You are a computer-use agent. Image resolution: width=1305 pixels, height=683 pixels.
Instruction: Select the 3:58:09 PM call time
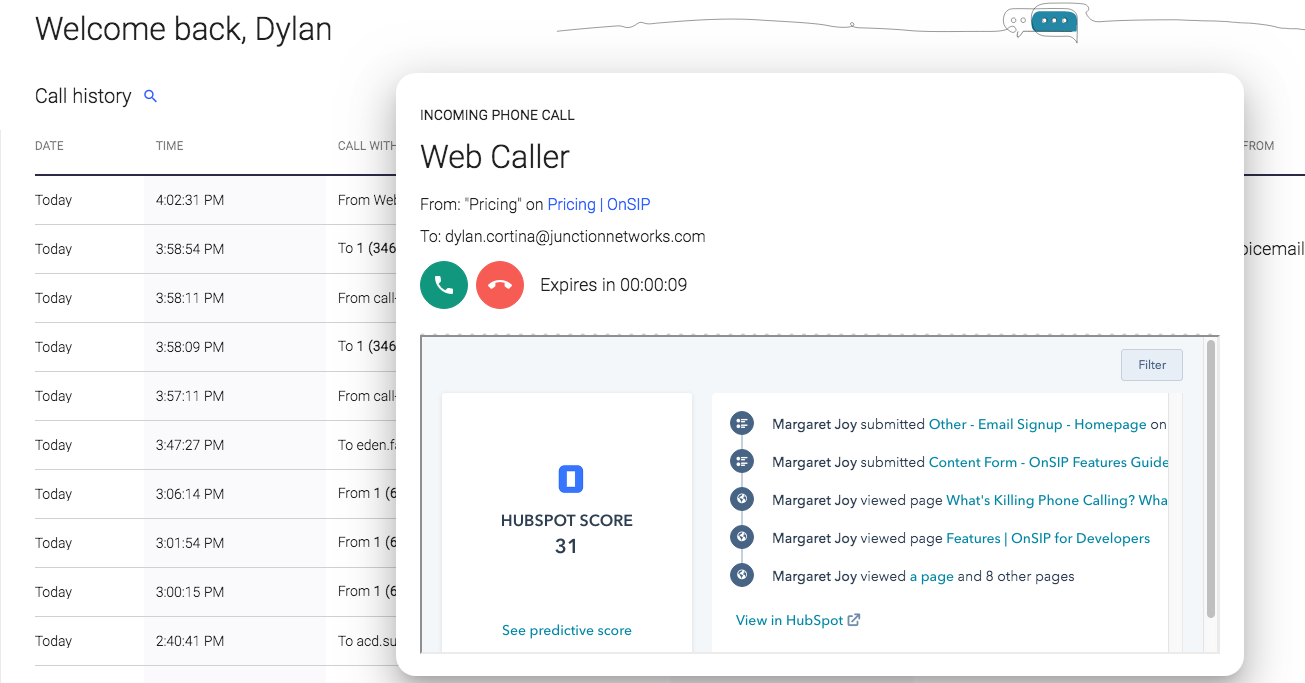[190, 346]
